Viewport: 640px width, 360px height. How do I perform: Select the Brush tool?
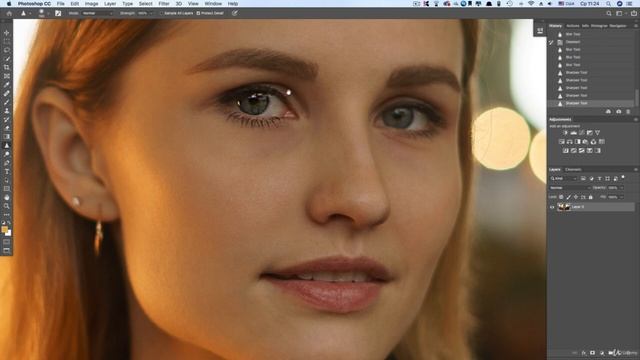(7, 102)
